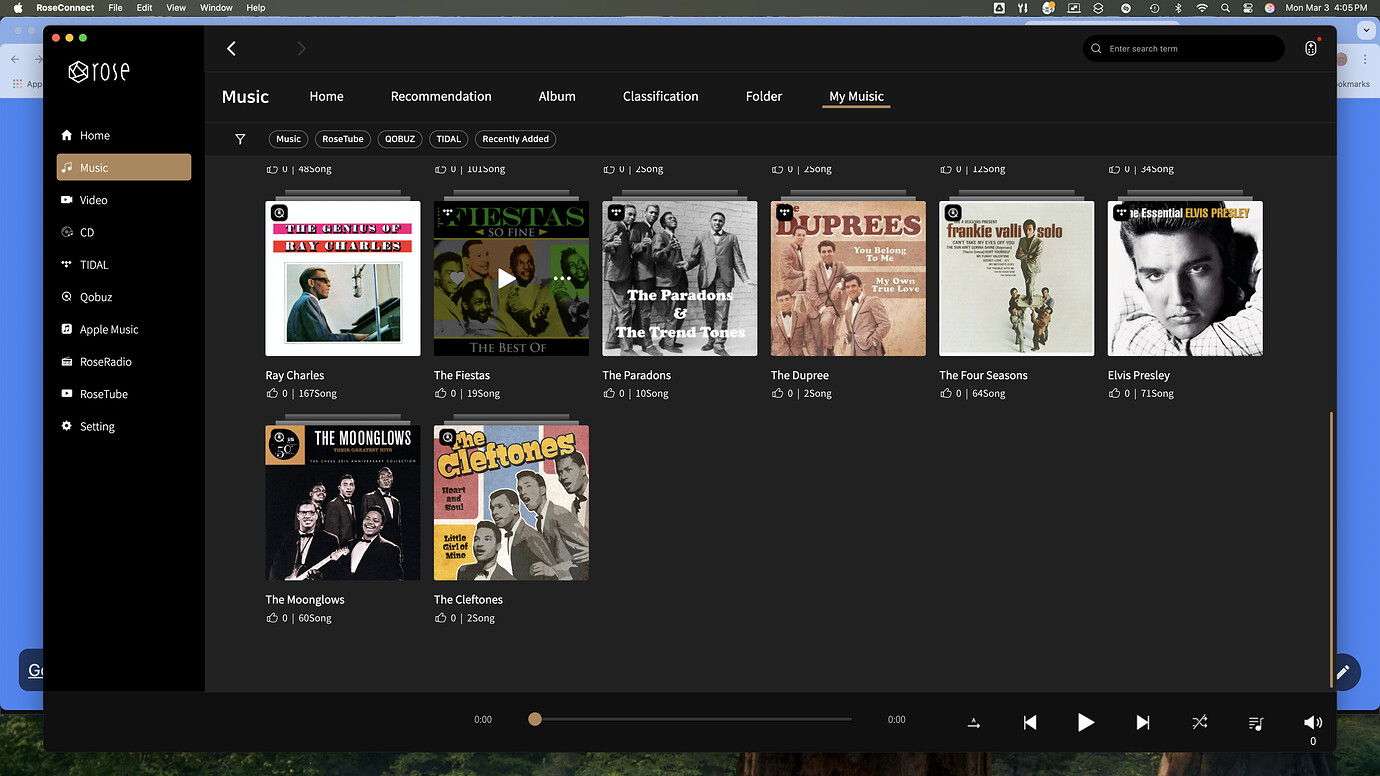The height and width of the screenshot is (776, 1380).
Task: Open The Duprees album cover
Action: click(x=848, y=278)
